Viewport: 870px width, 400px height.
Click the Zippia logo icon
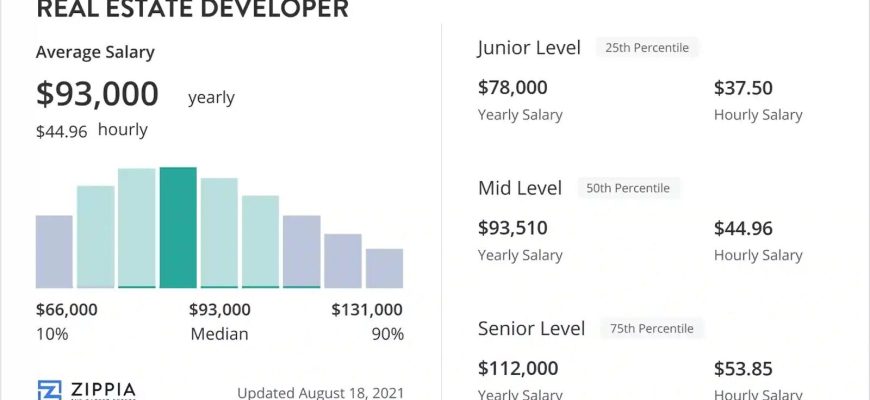[49, 390]
